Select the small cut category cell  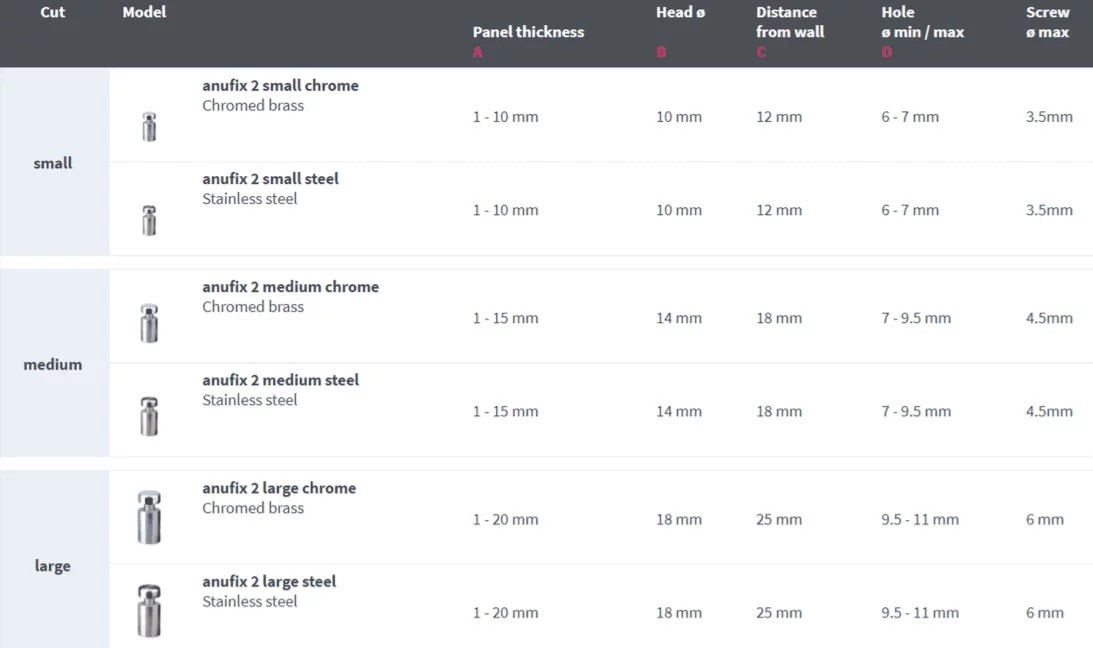(53, 163)
